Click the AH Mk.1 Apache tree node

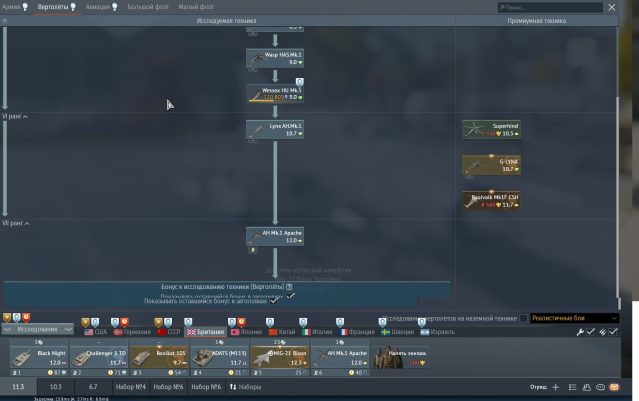pos(274,236)
